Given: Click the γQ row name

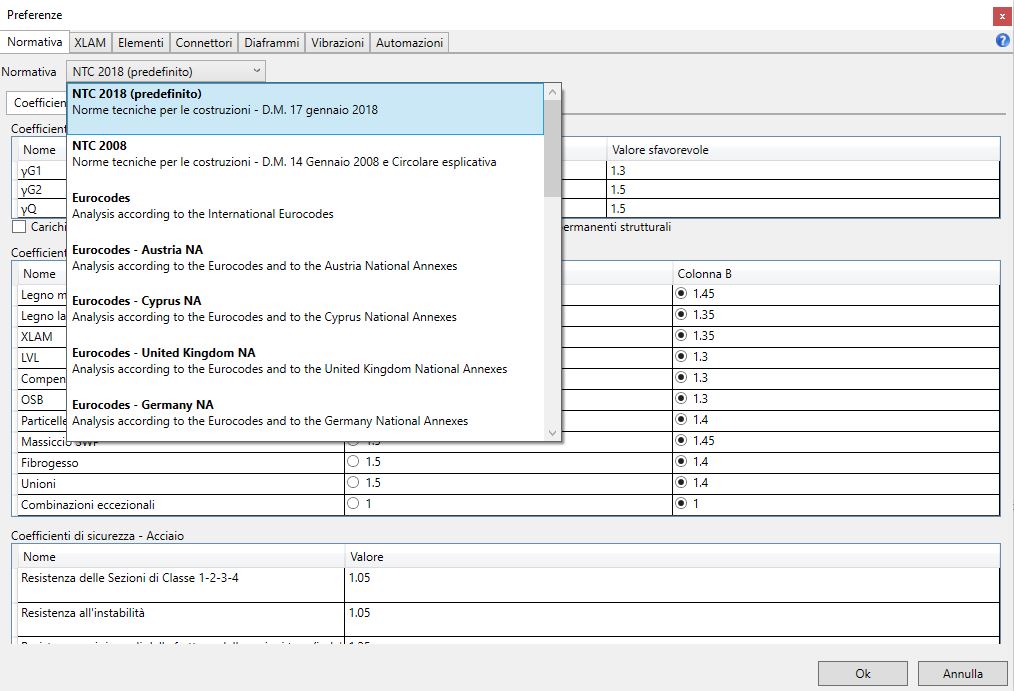Looking at the screenshot, I should [x=29, y=208].
